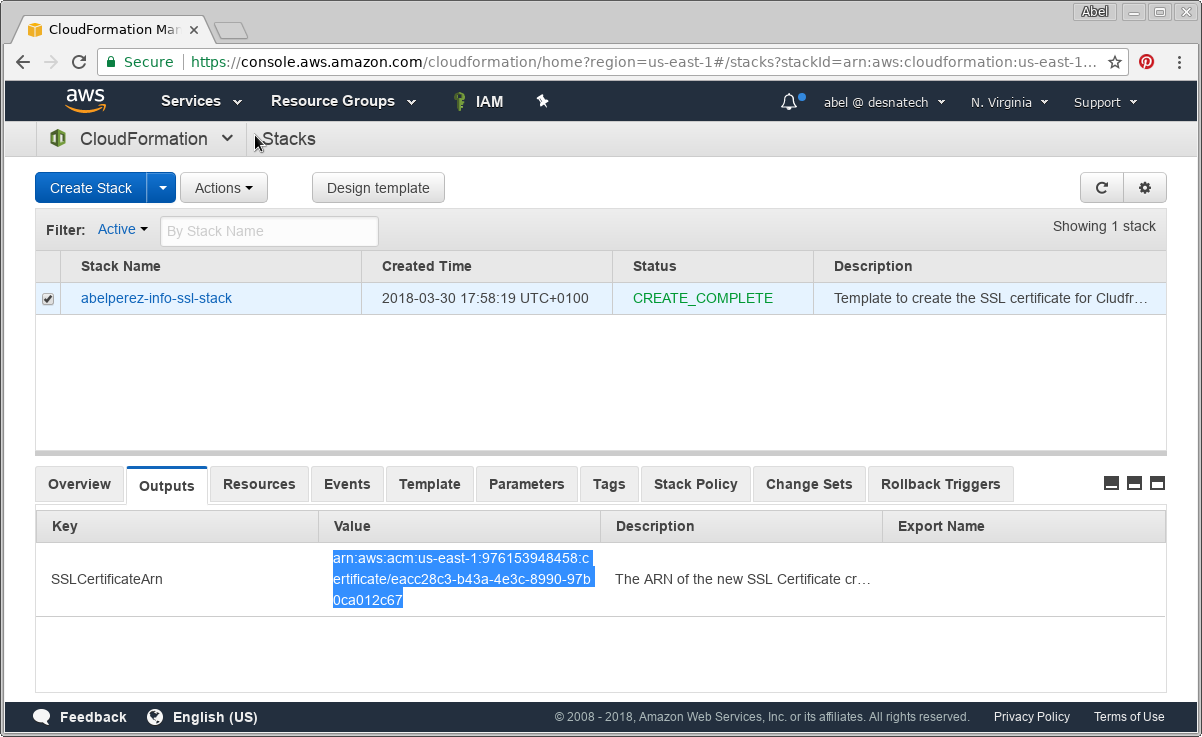The image size is (1202, 737).
Task: Click the secure padlock site info
Action: [141, 62]
